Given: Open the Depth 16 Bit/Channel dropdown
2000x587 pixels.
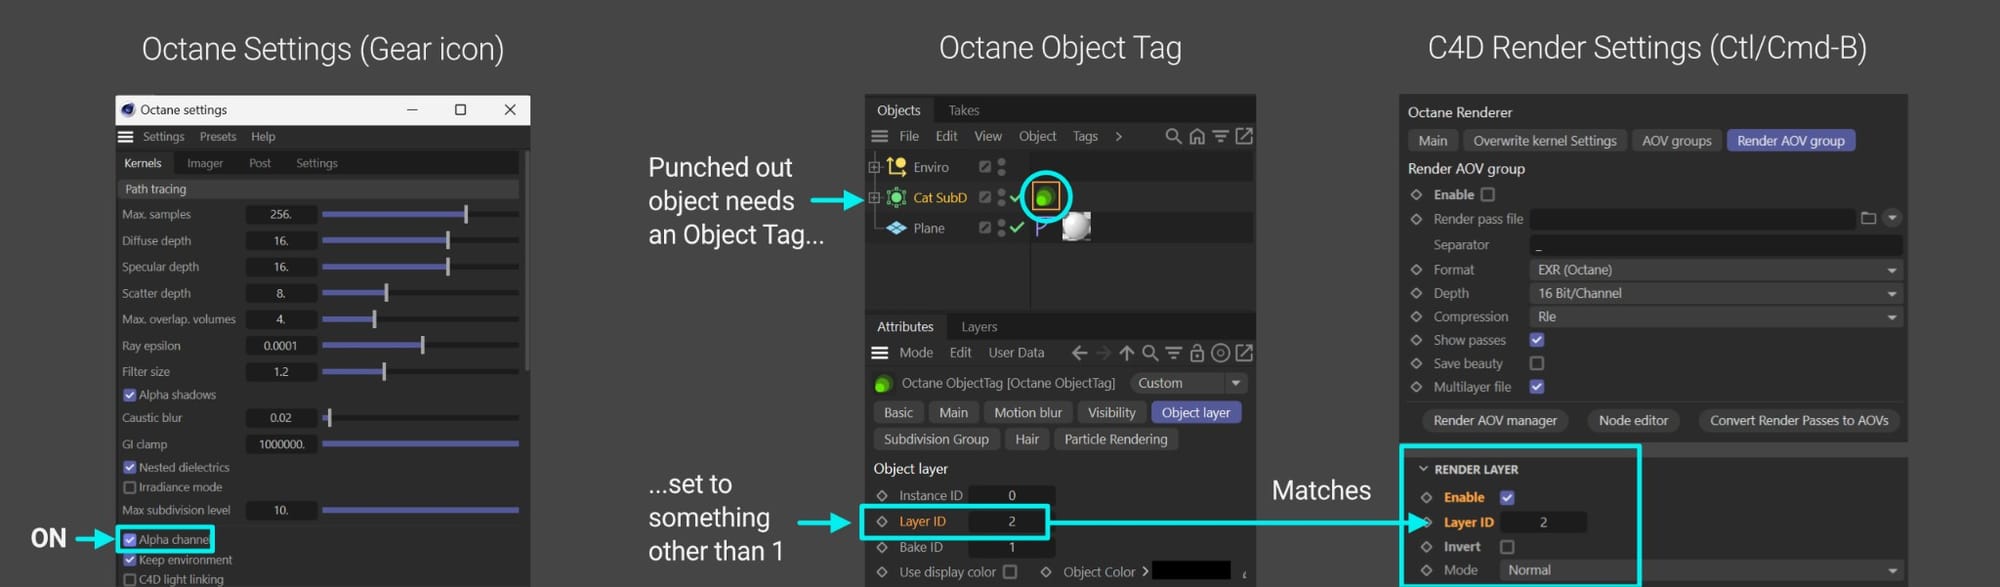Looking at the screenshot, I should tap(1715, 293).
